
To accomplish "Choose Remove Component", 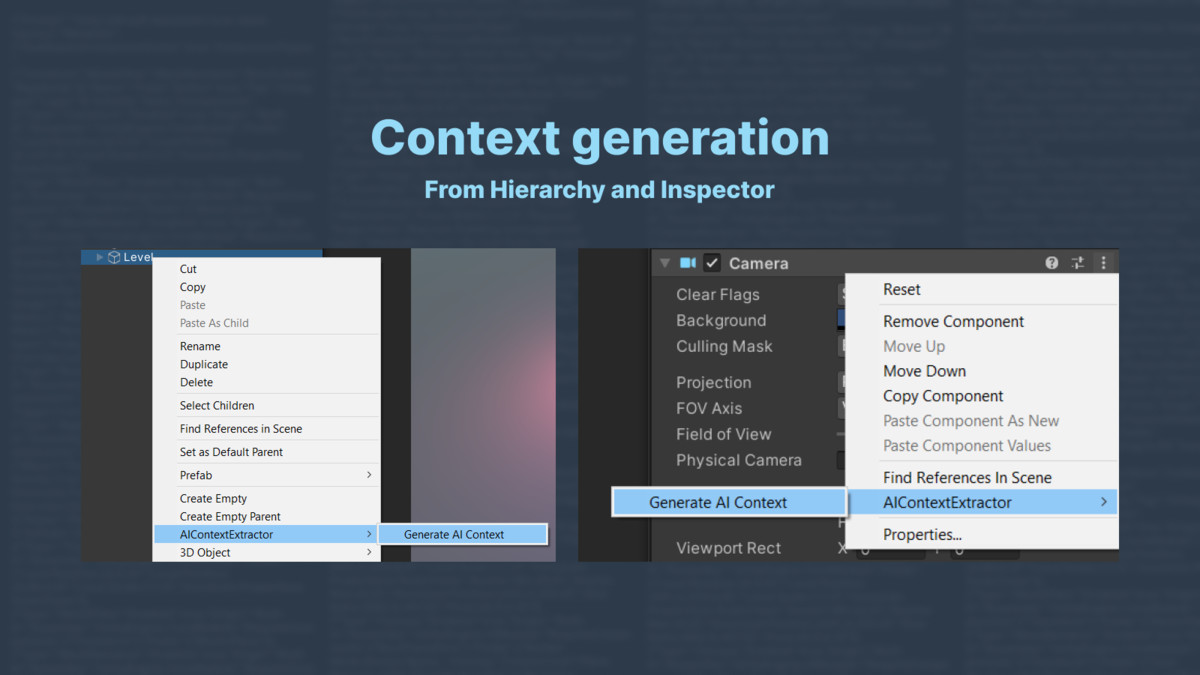I will pos(982,321).
